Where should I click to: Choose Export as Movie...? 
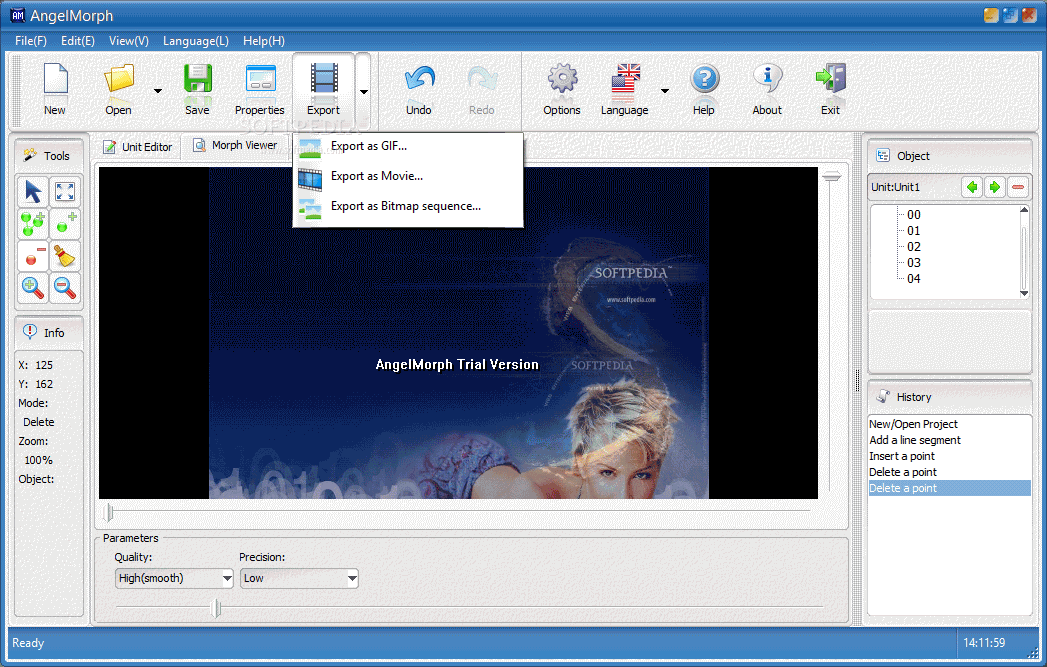click(408, 176)
